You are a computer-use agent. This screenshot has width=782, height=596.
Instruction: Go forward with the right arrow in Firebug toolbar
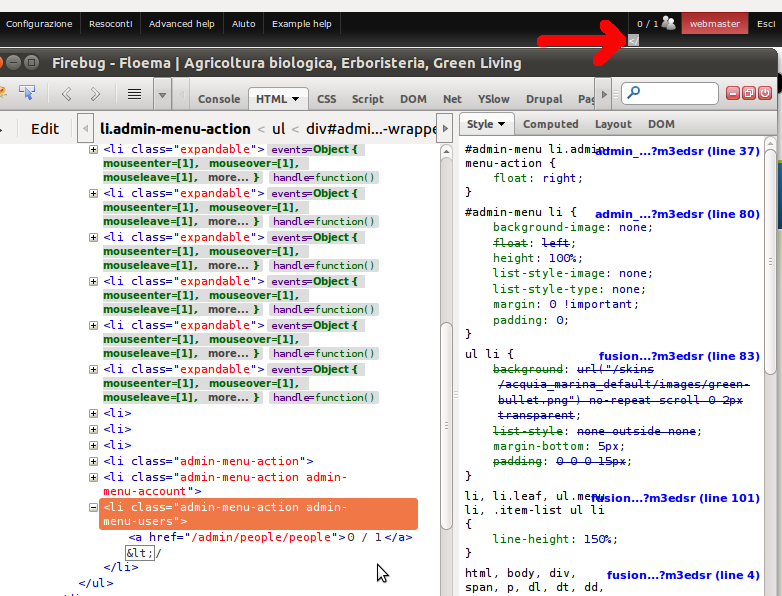tap(95, 94)
